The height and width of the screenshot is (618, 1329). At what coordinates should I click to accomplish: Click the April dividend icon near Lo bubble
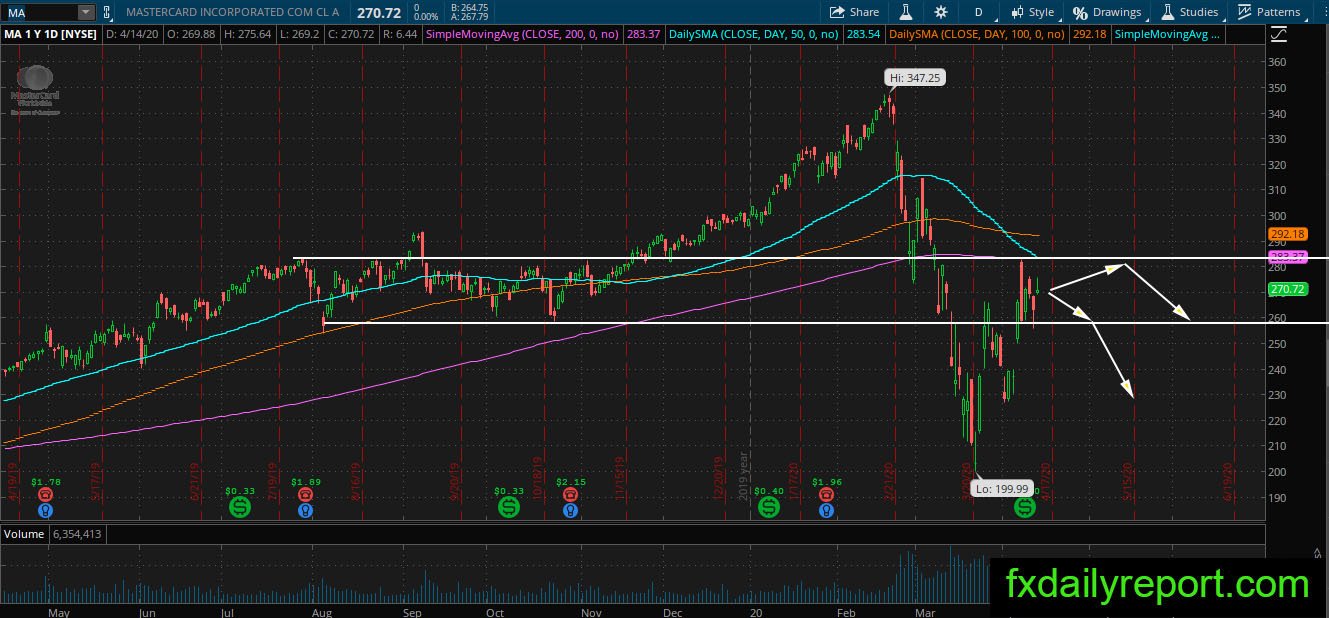click(x=1026, y=508)
